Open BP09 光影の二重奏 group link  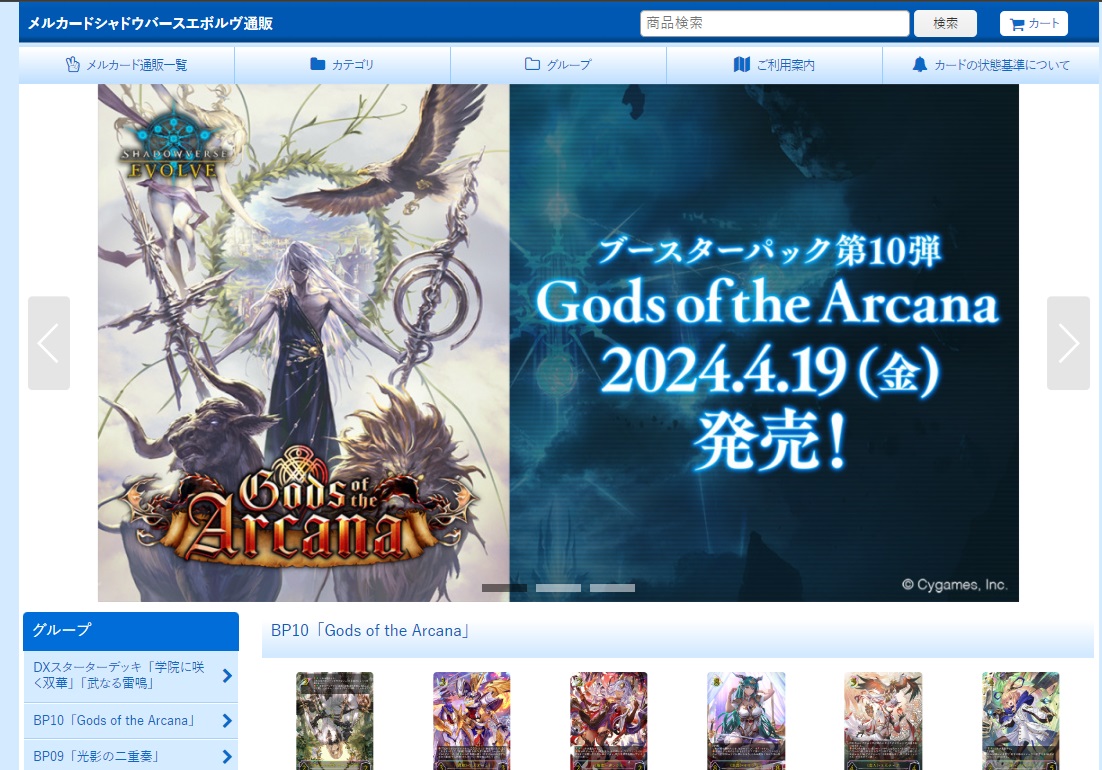(131, 756)
